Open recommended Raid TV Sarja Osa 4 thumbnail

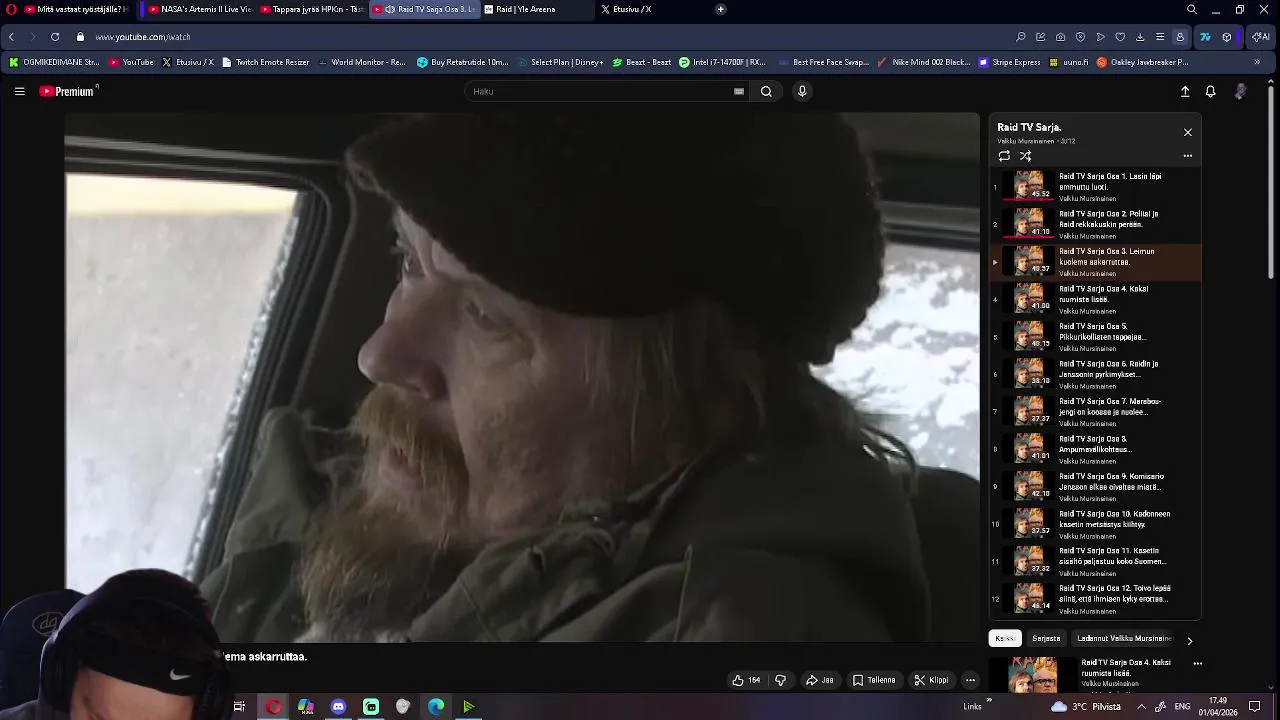1033,676
